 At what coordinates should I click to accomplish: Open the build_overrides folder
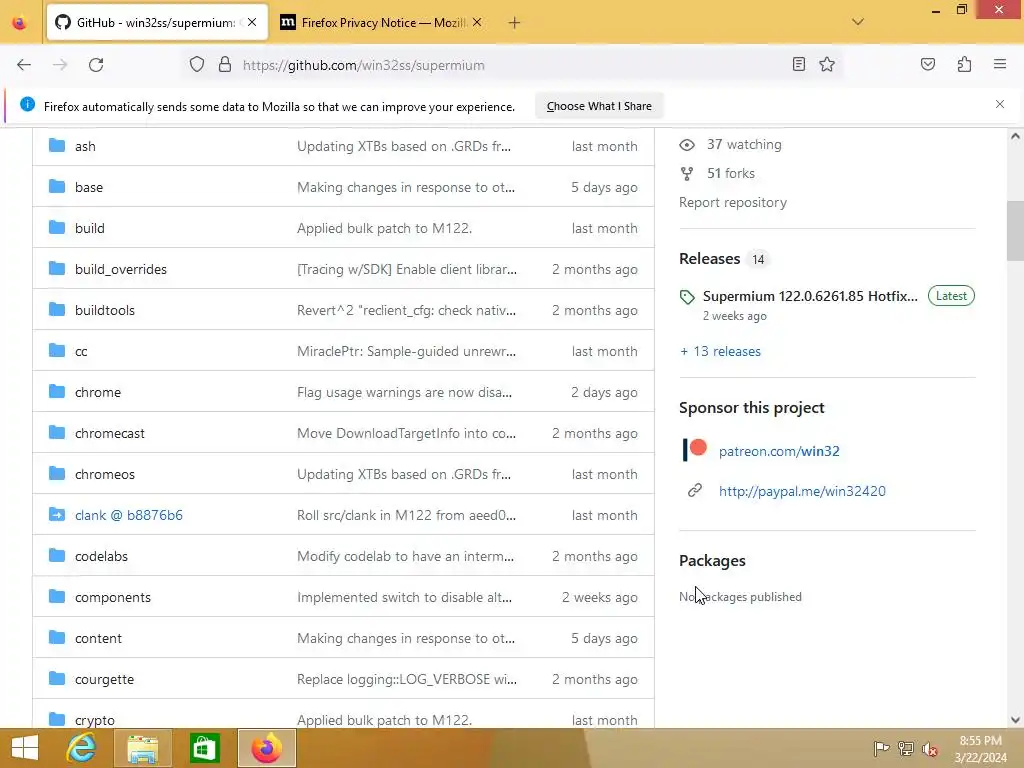[x=121, y=269]
